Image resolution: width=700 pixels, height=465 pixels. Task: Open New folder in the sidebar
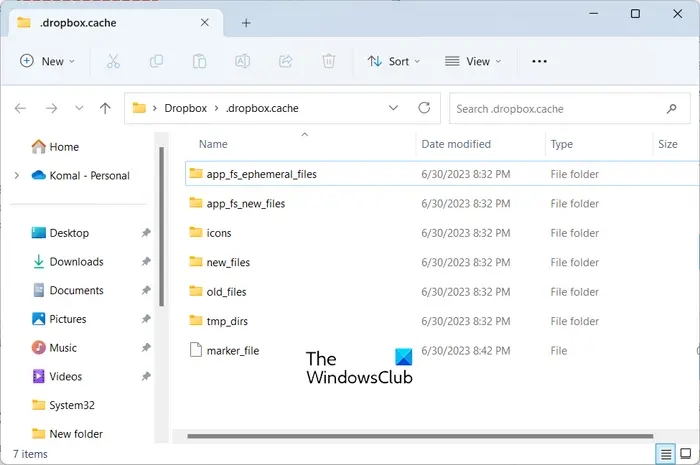point(67,434)
